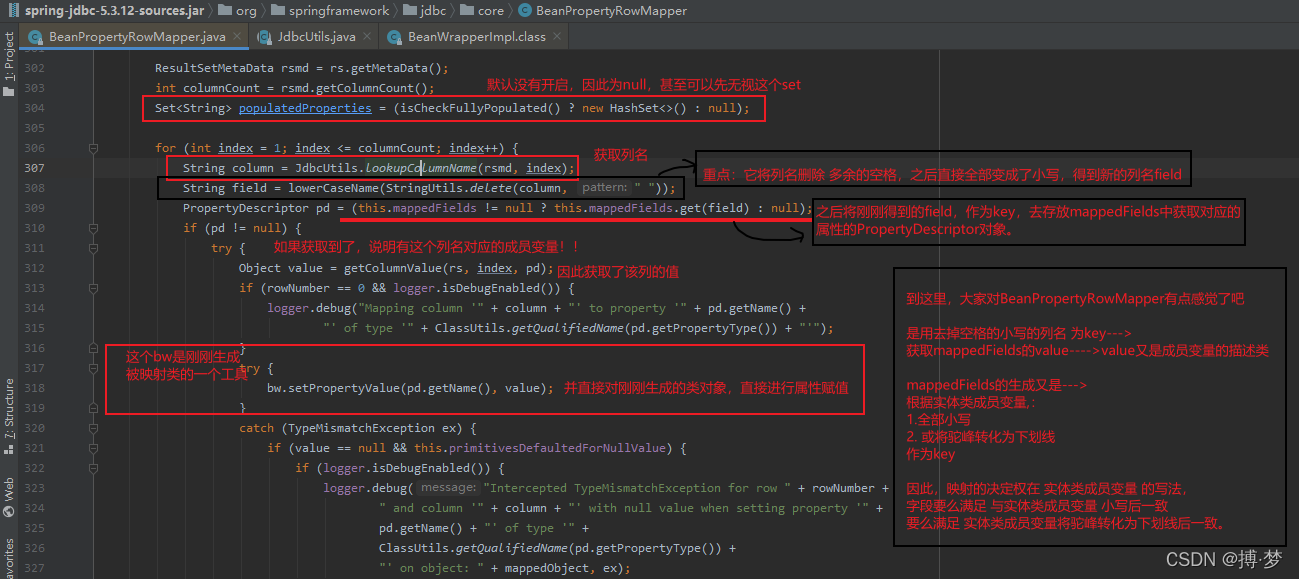Collapse the if block at line 313
Viewport: 1299px width, 579px height.
94,288
